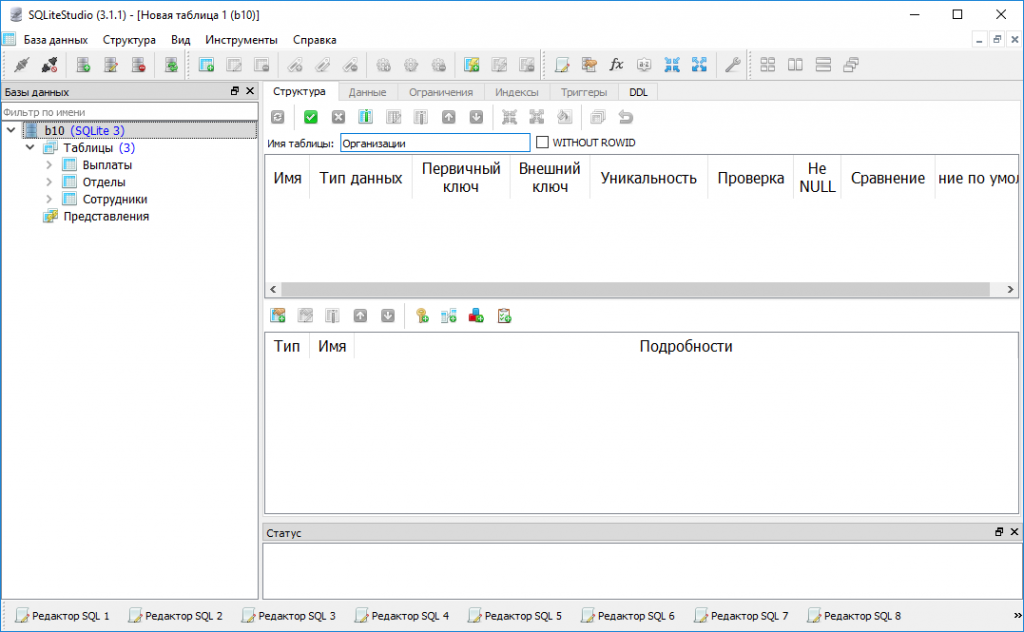
Task: Click the Уникальность column header
Action: point(648,178)
